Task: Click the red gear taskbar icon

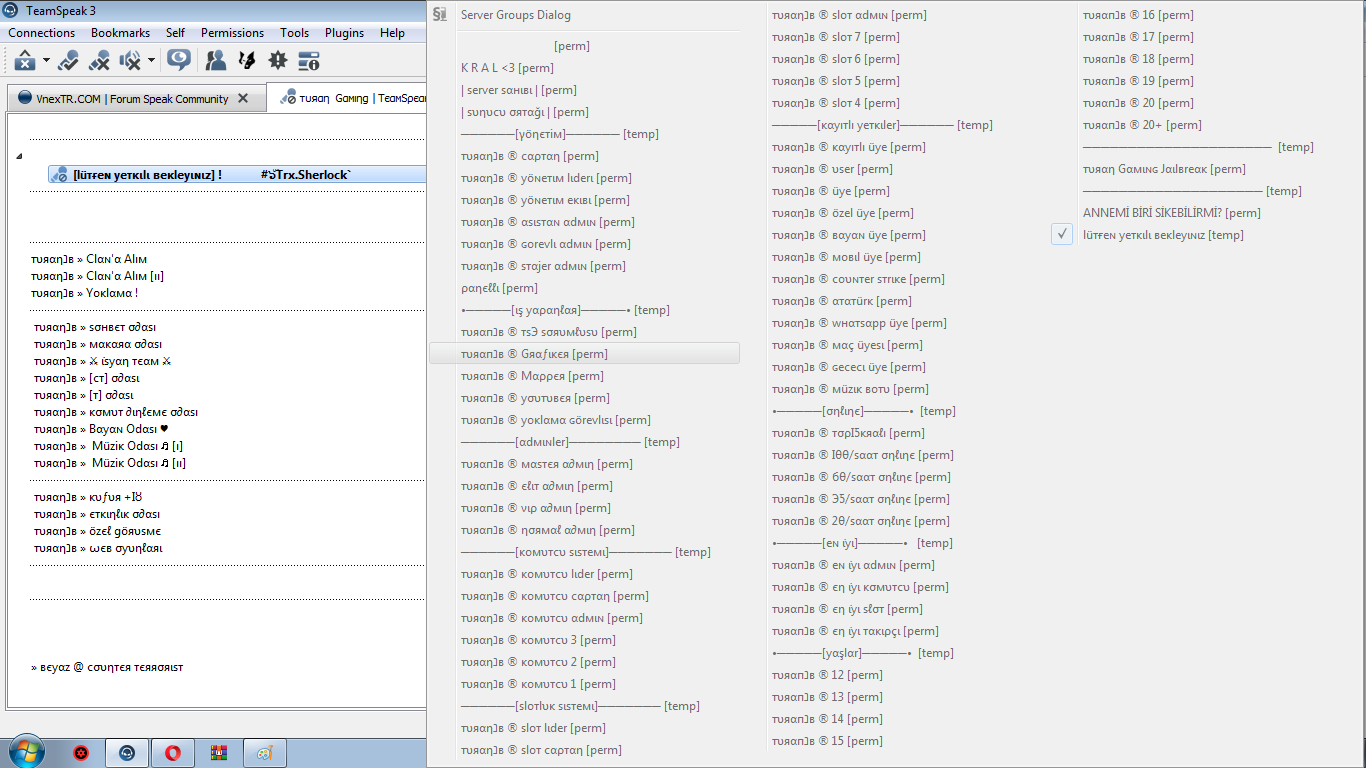Action: pyautogui.click(x=81, y=753)
